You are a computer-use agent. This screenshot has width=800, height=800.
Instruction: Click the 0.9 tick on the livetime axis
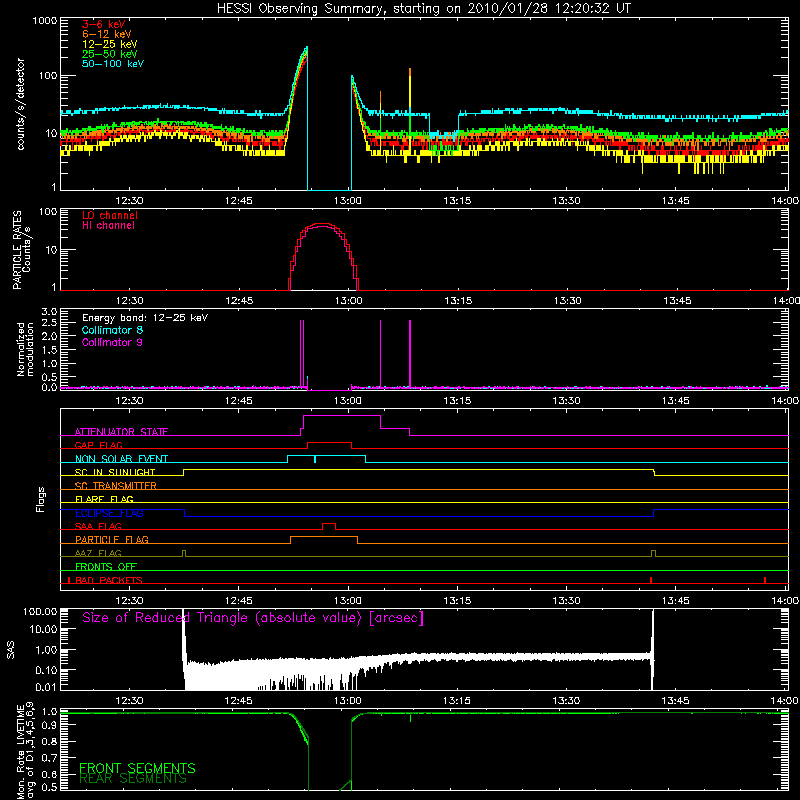51,726
